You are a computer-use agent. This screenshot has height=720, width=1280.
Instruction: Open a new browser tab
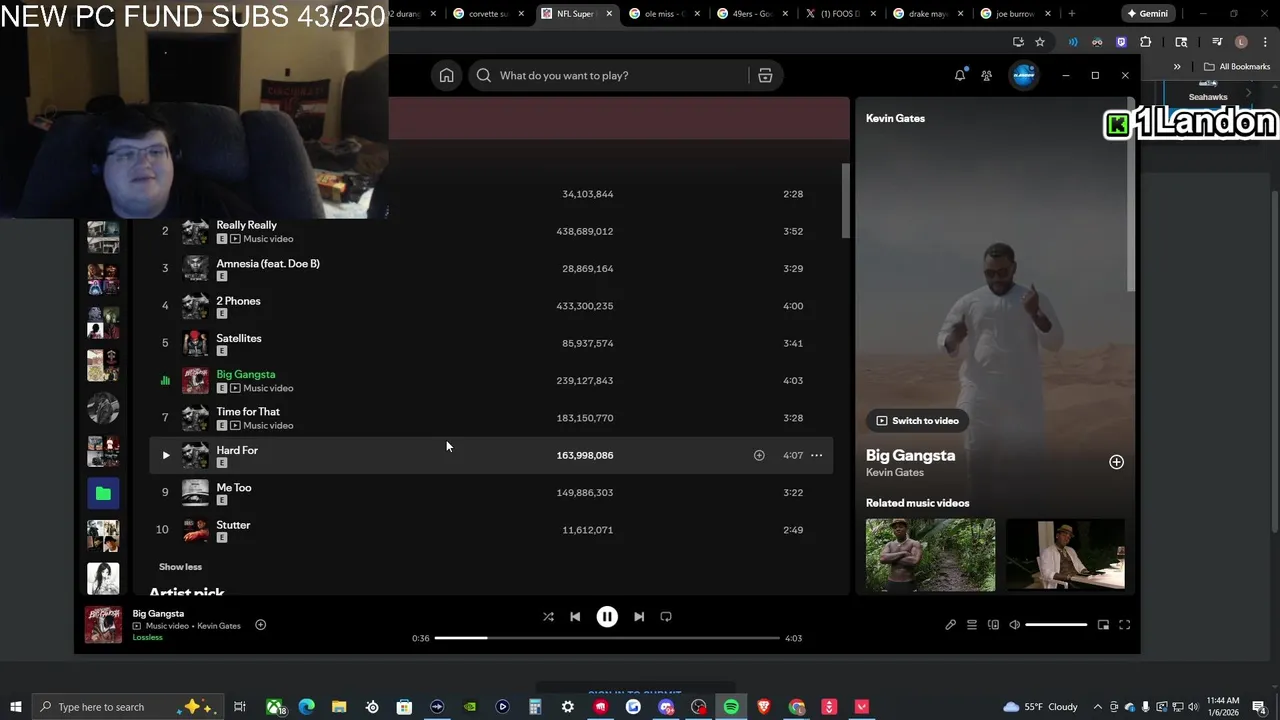coord(1072,14)
